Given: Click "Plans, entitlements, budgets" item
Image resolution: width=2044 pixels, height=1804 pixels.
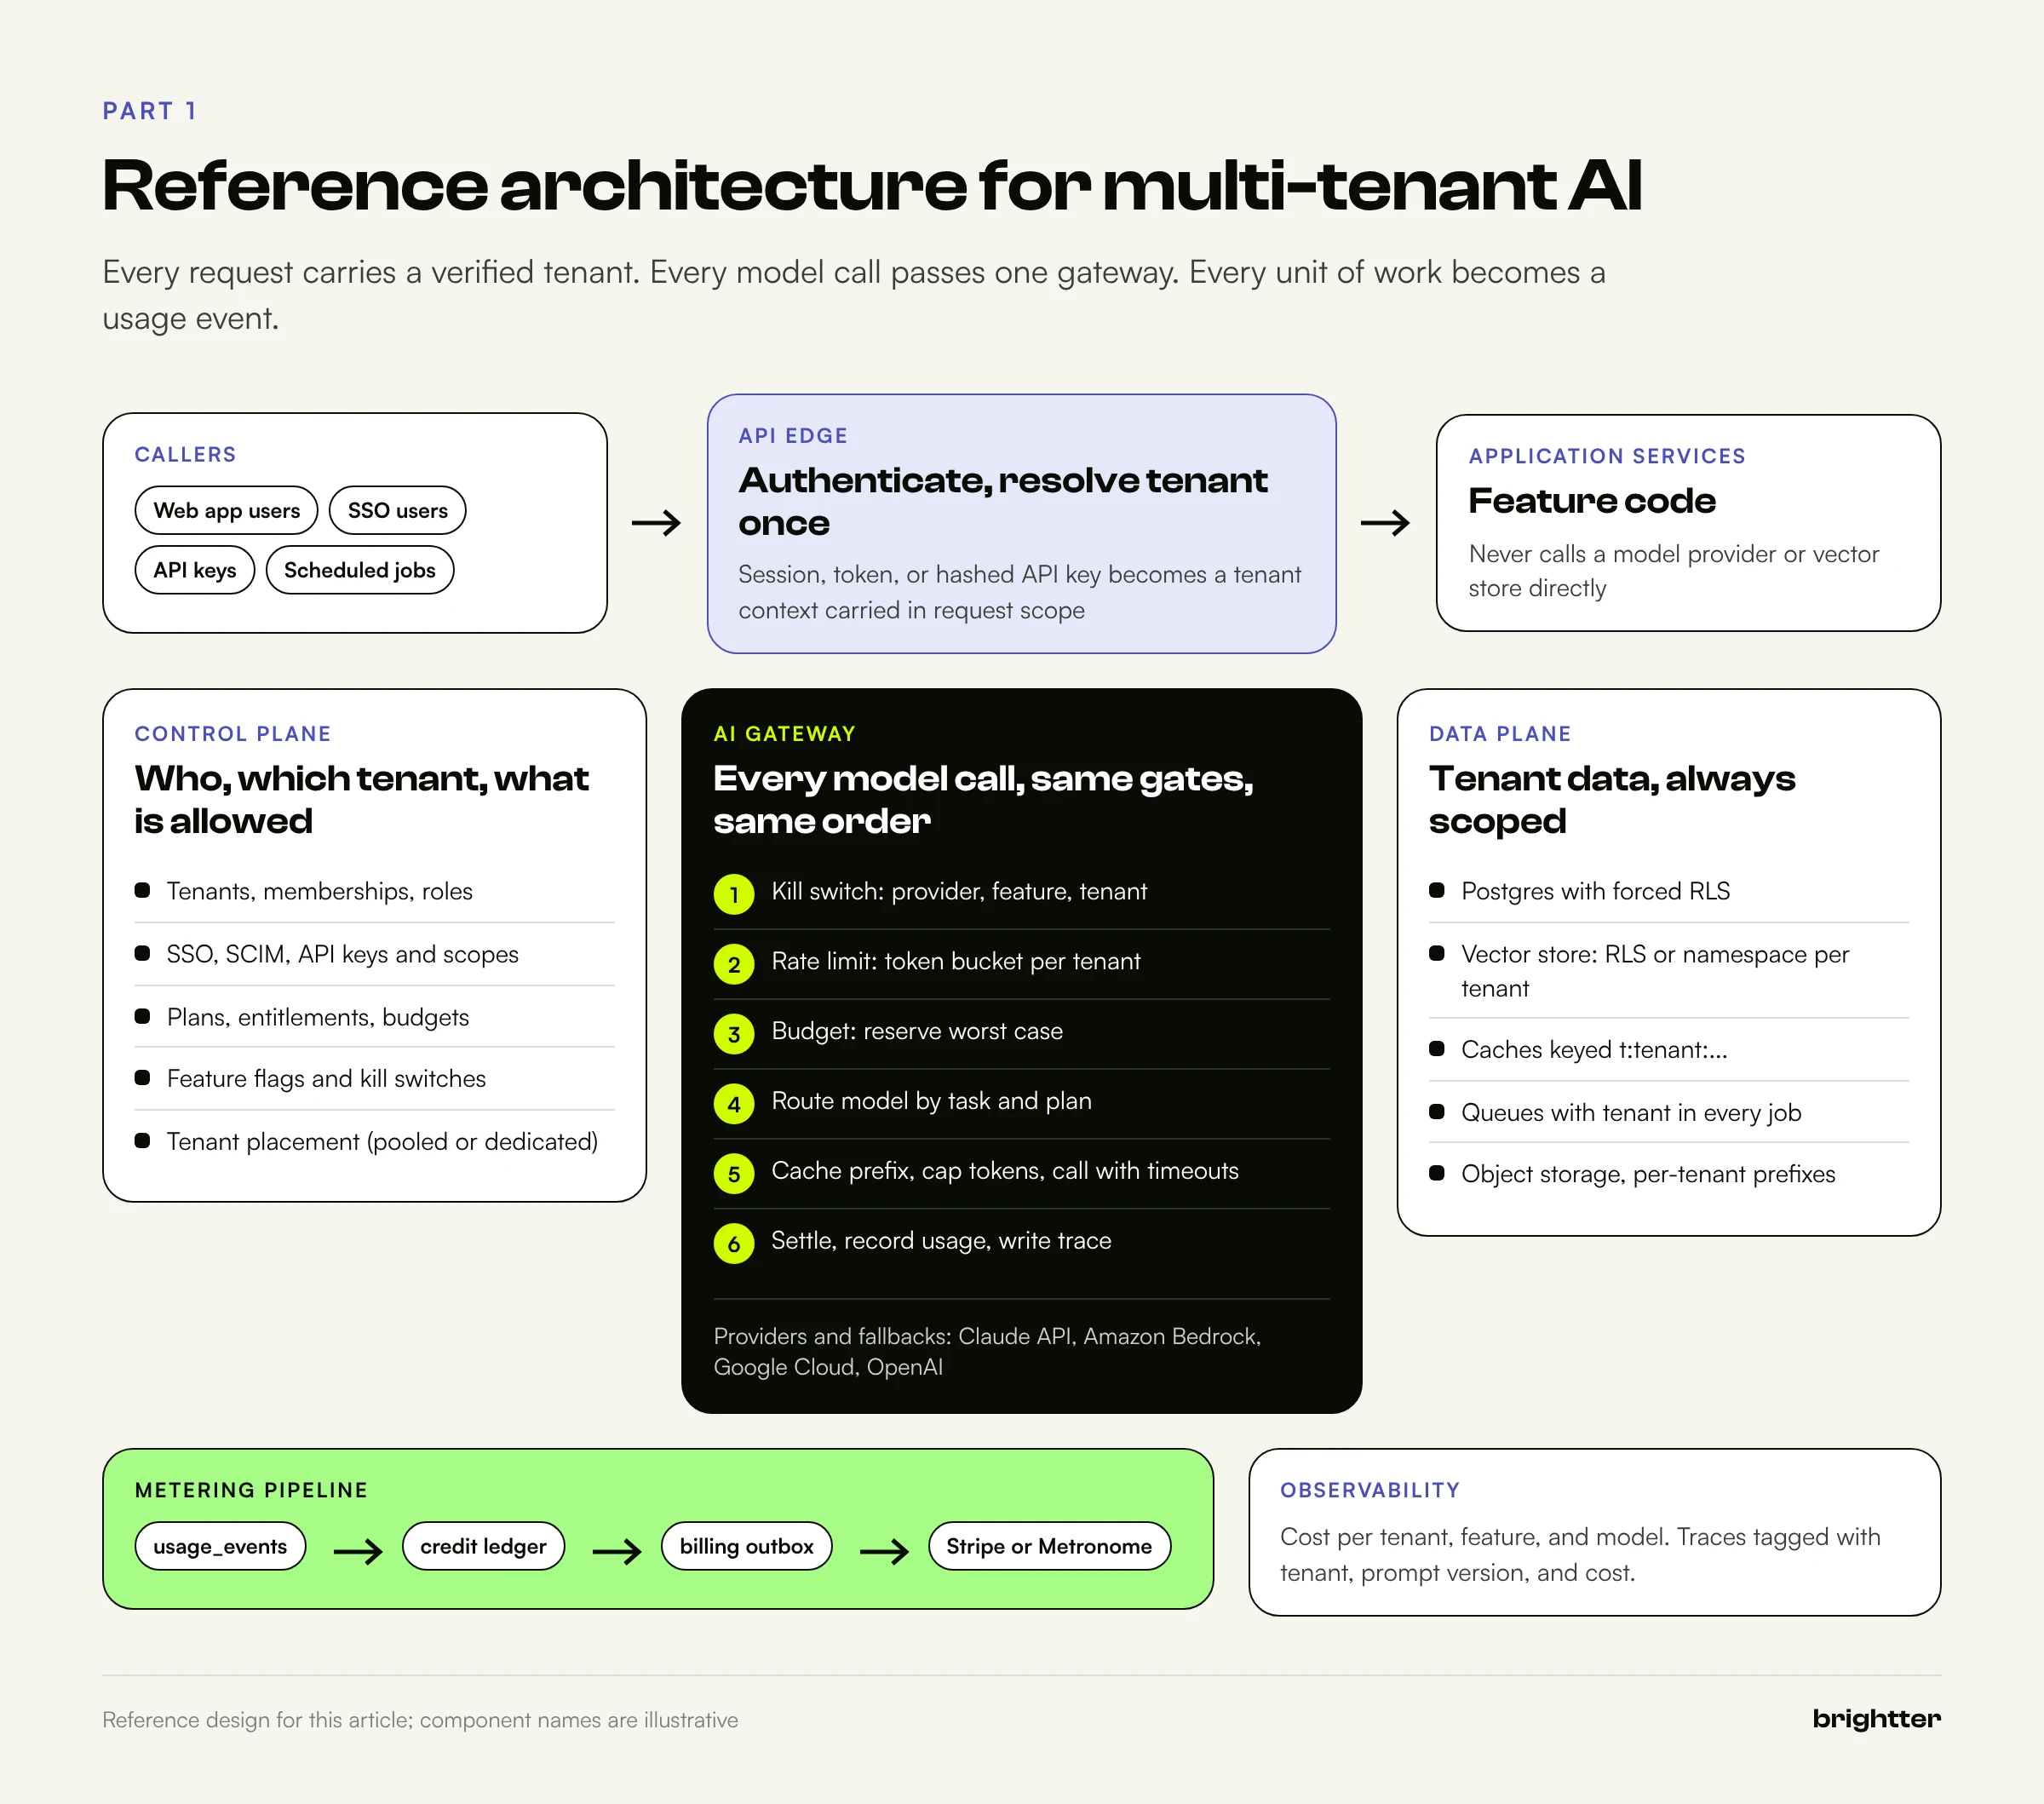Looking at the screenshot, I should coord(317,1017).
